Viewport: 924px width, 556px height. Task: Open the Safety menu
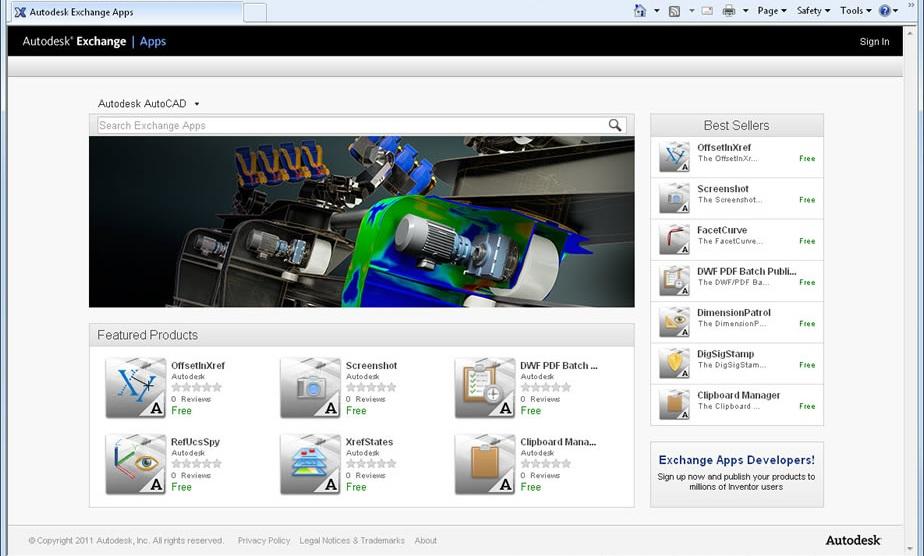click(813, 11)
